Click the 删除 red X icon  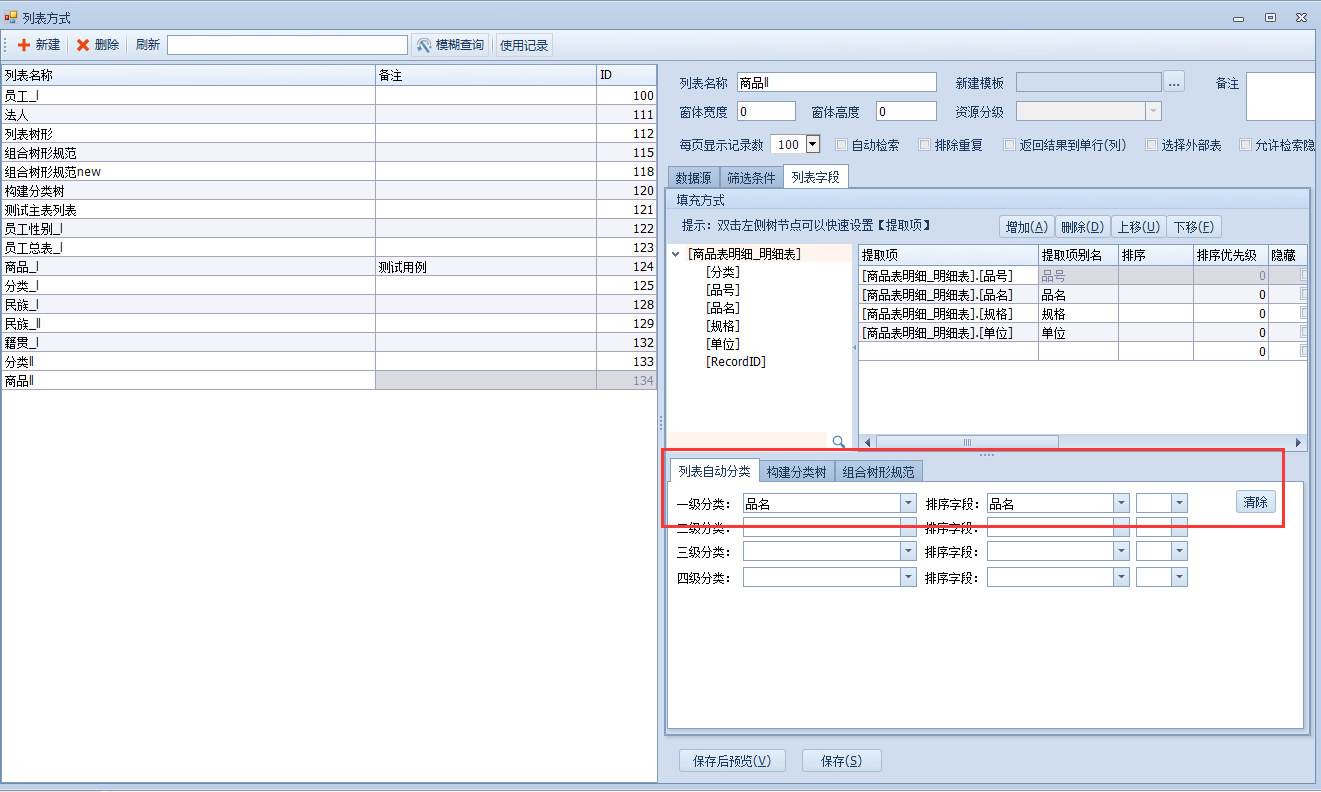pos(83,45)
